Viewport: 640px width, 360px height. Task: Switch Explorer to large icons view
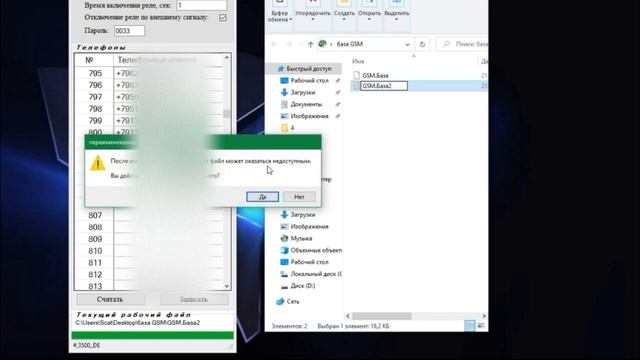coord(481,325)
